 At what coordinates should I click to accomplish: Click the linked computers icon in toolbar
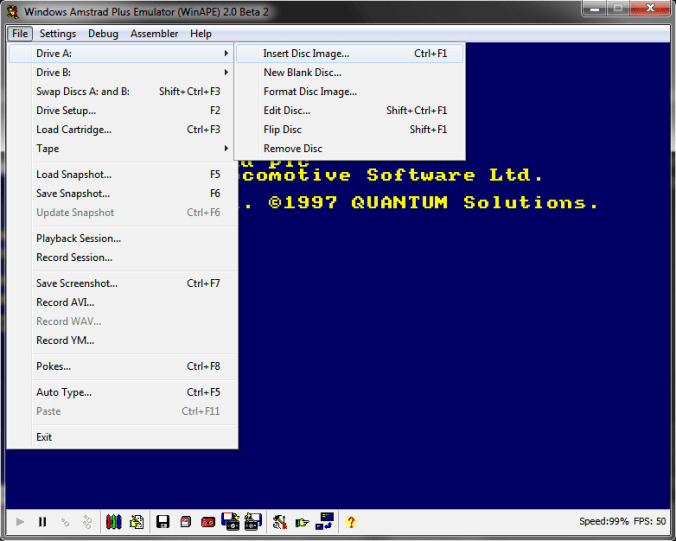325,522
